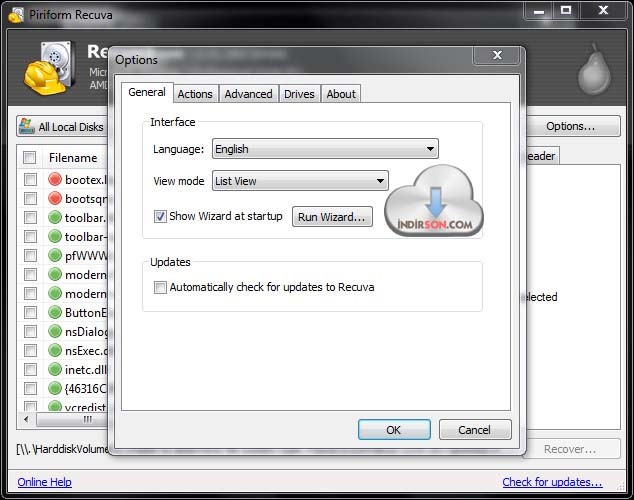634x500 pixels.
Task: Click the Recover button
Action: click(571, 449)
